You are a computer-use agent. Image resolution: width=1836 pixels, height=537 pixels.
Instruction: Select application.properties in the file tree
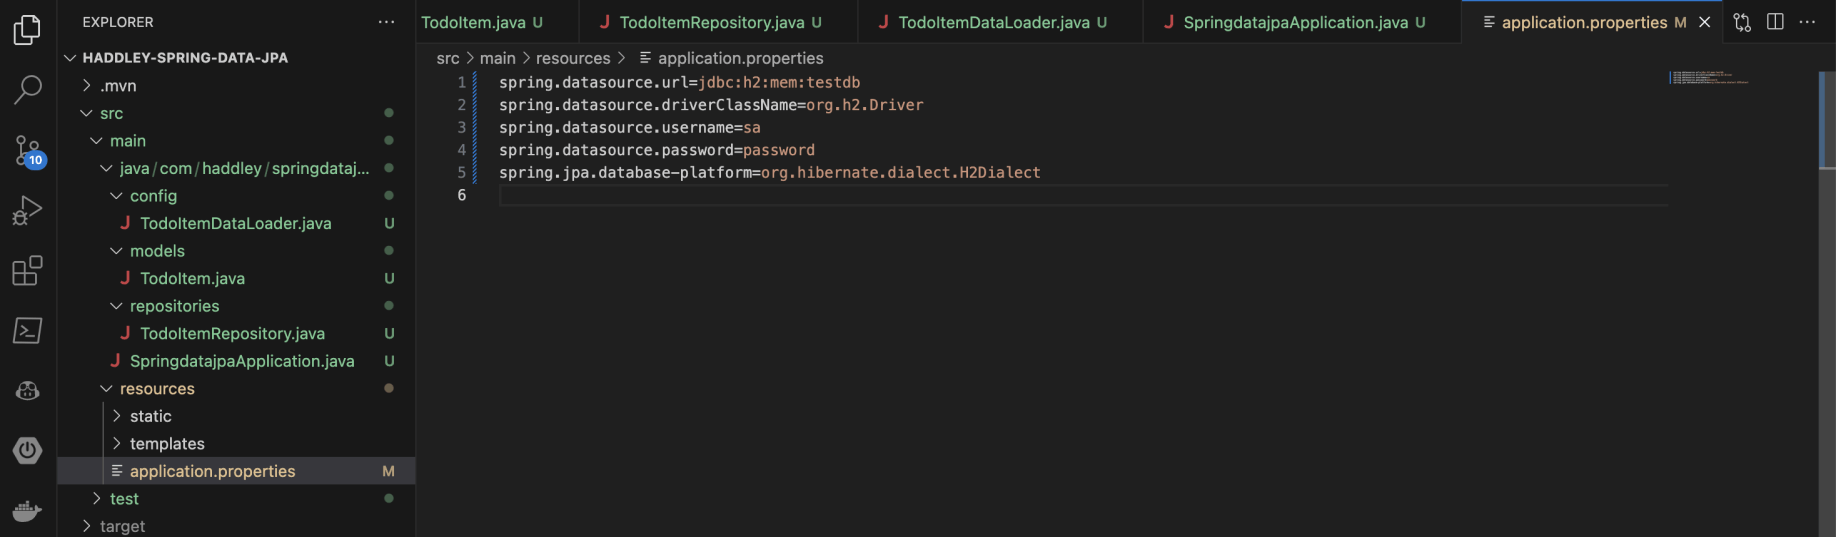click(236, 471)
